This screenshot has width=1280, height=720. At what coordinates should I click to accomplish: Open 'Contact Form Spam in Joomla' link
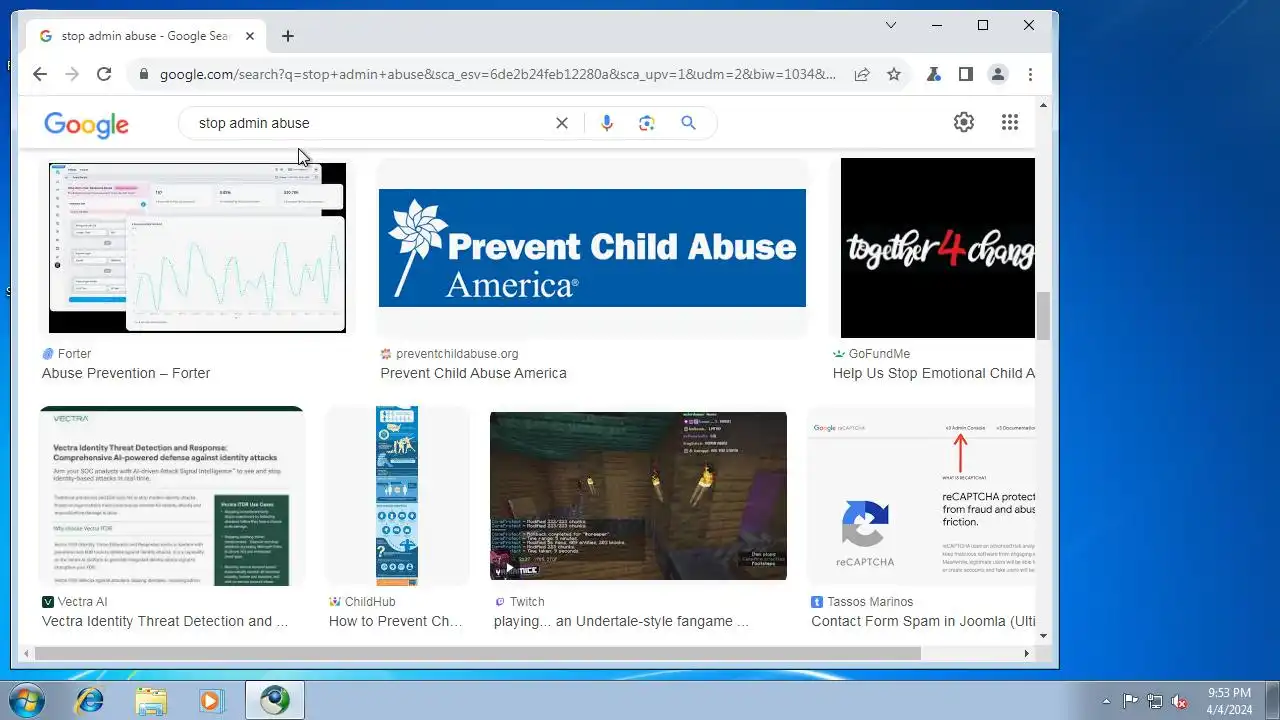(x=923, y=621)
